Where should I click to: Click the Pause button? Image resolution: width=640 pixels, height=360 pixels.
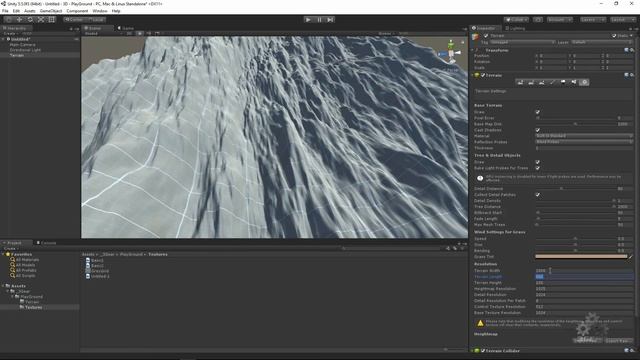pyautogui.click(x=319, y=20)
